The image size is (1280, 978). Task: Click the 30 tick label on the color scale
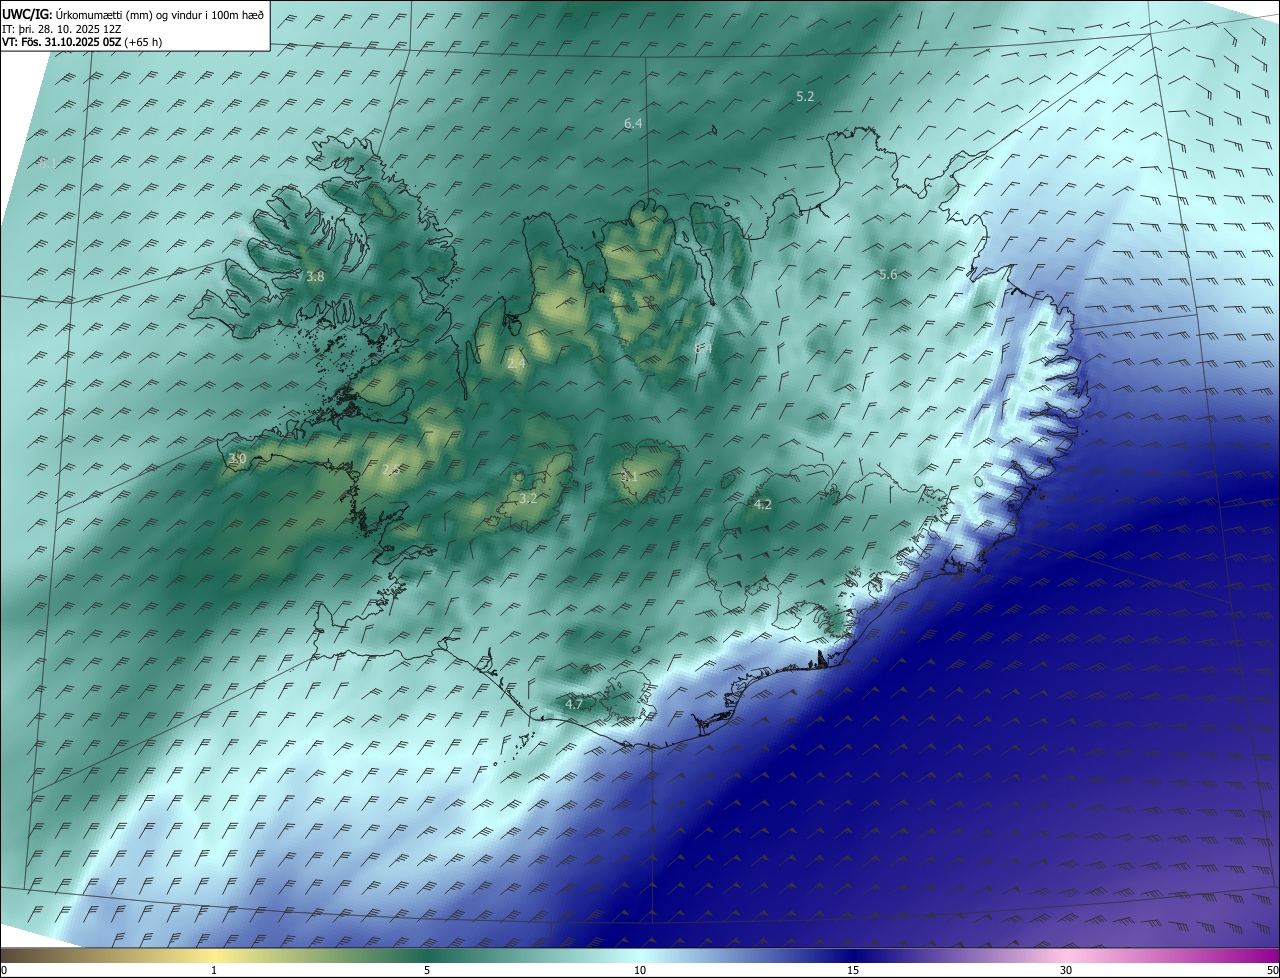[1066, 970]
